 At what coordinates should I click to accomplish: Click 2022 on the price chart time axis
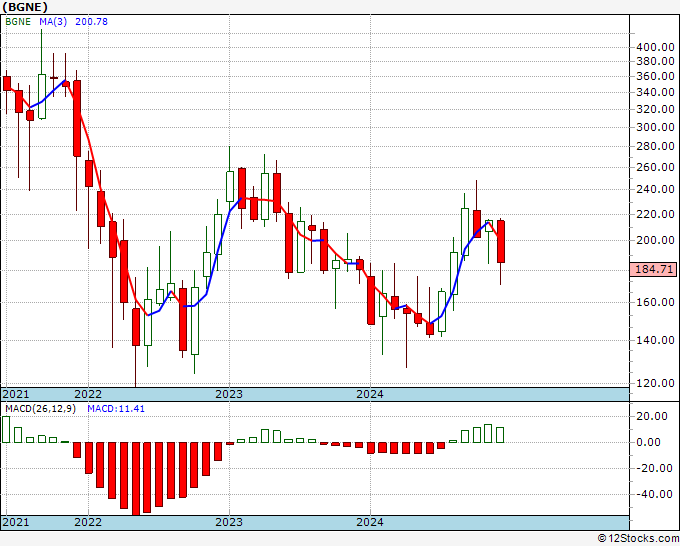(88, 394)
